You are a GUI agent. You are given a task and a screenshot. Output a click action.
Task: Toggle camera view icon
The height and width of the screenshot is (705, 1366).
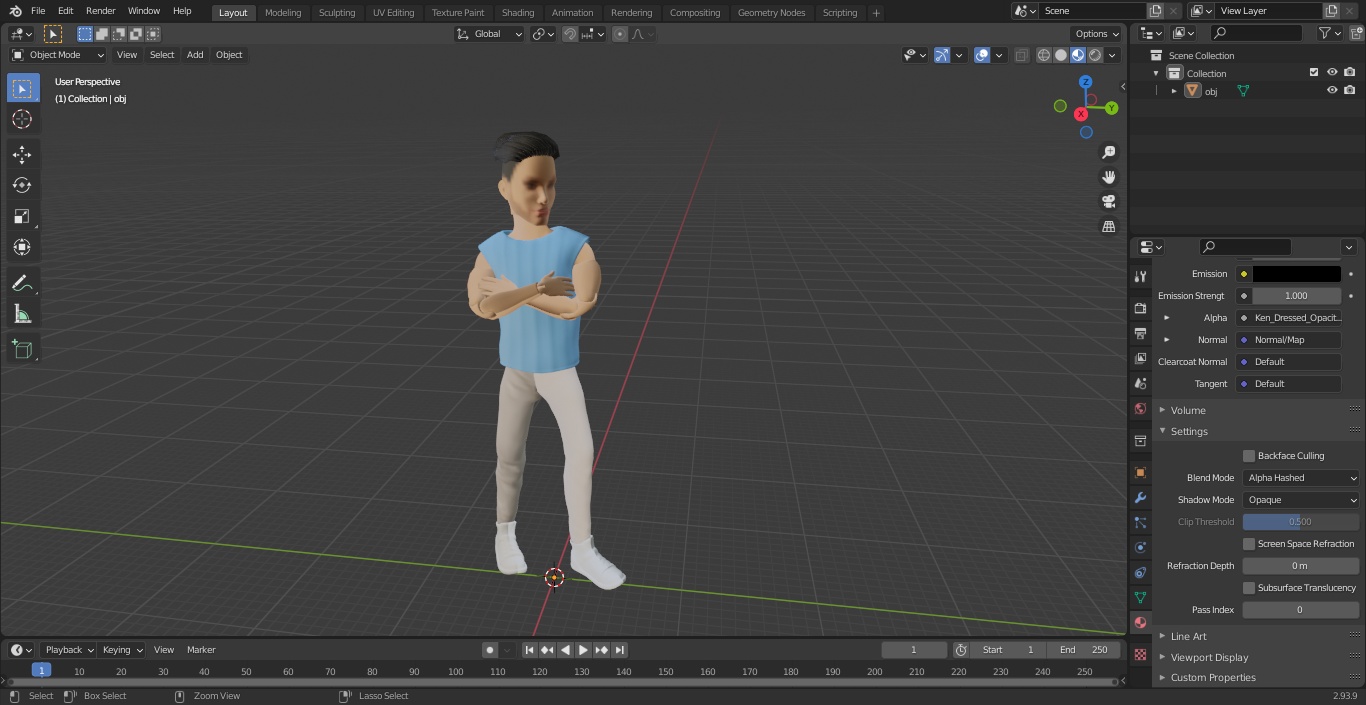pos(1108,202)
